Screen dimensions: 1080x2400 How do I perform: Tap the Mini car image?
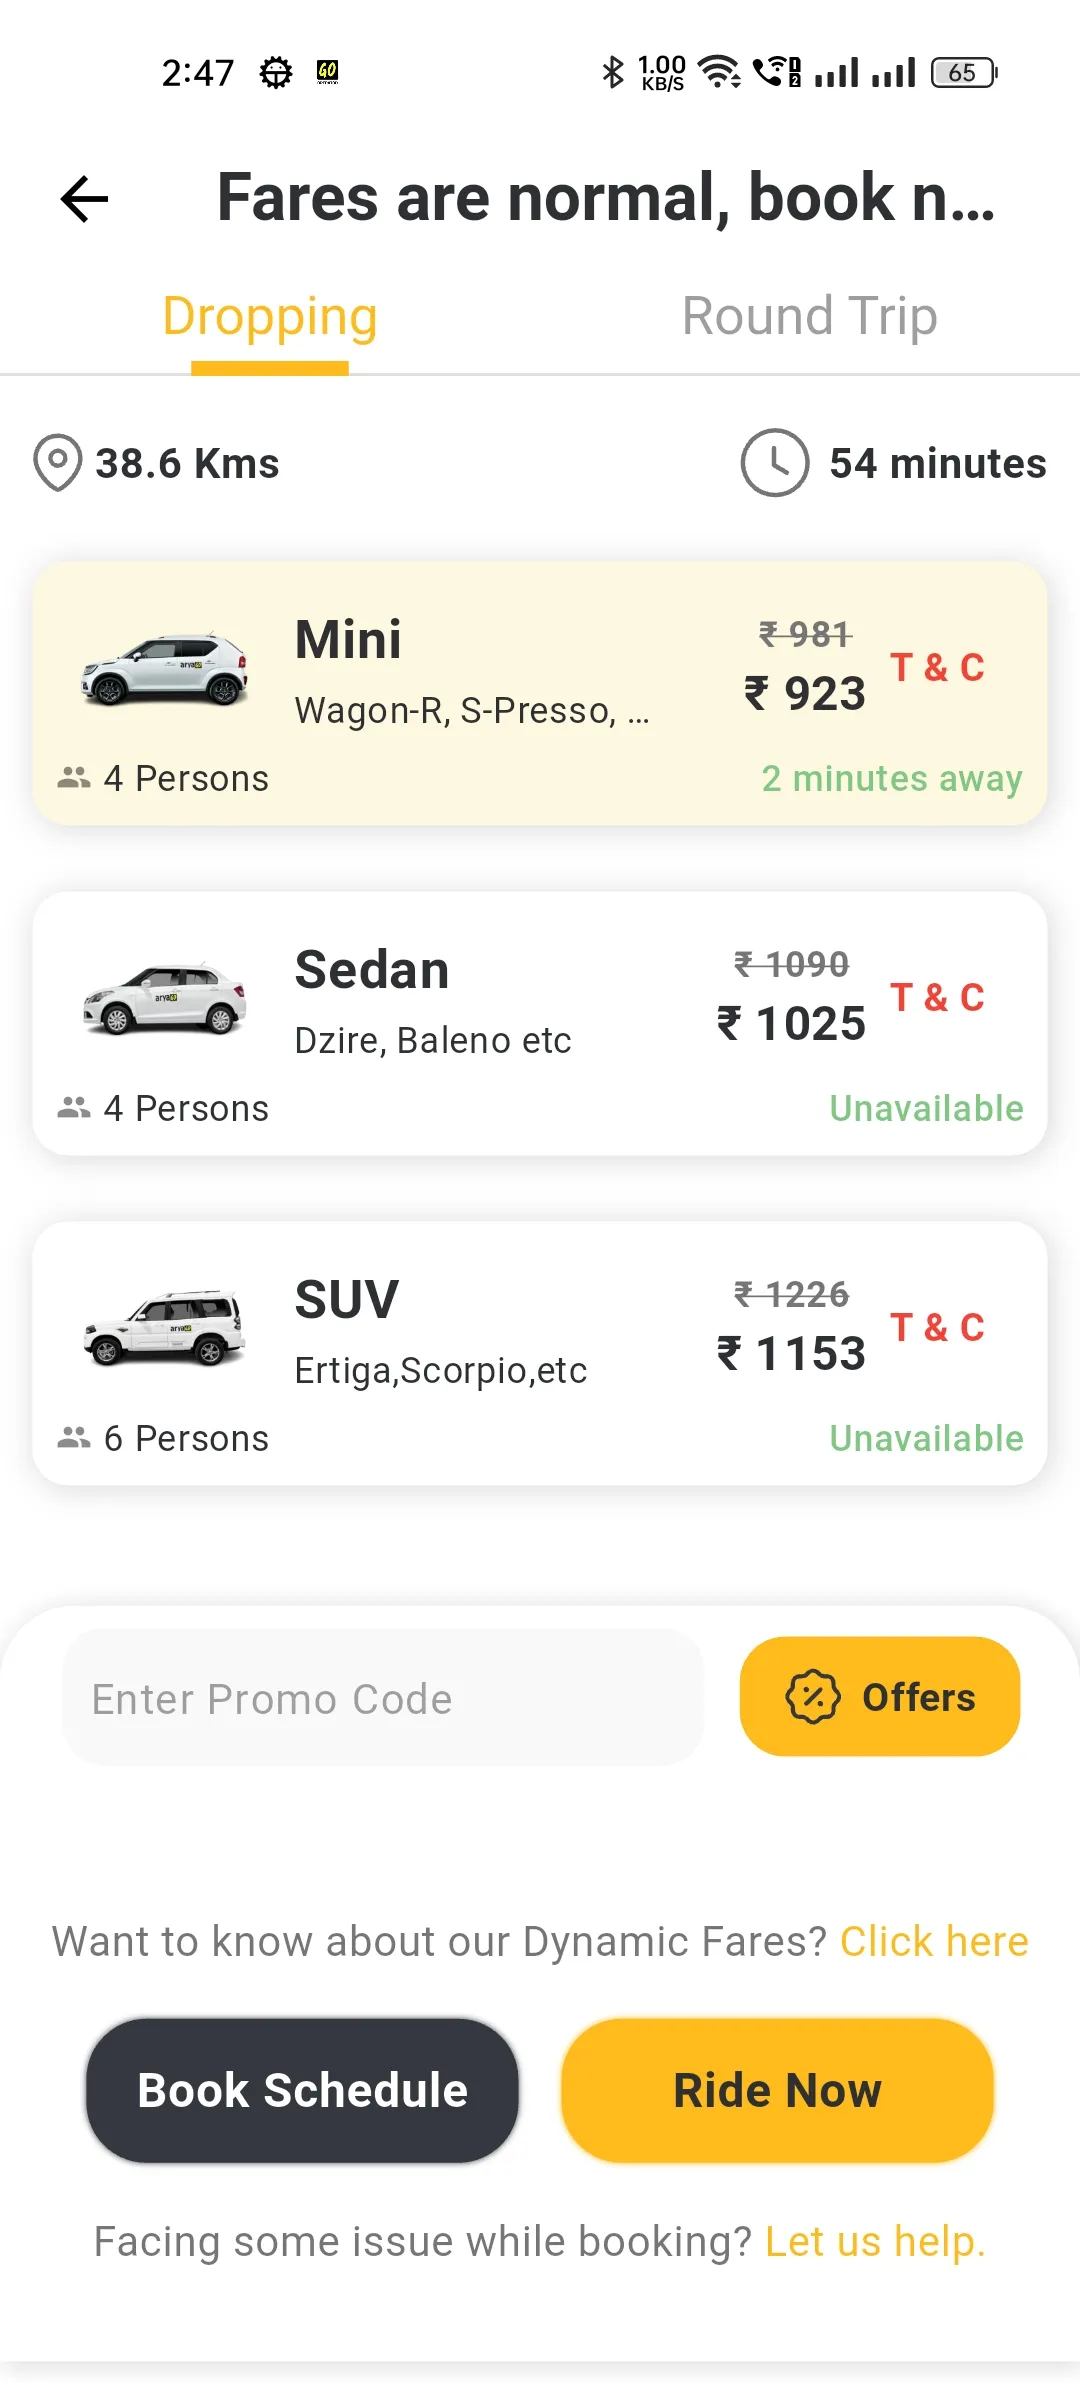[x=165, y=670]
